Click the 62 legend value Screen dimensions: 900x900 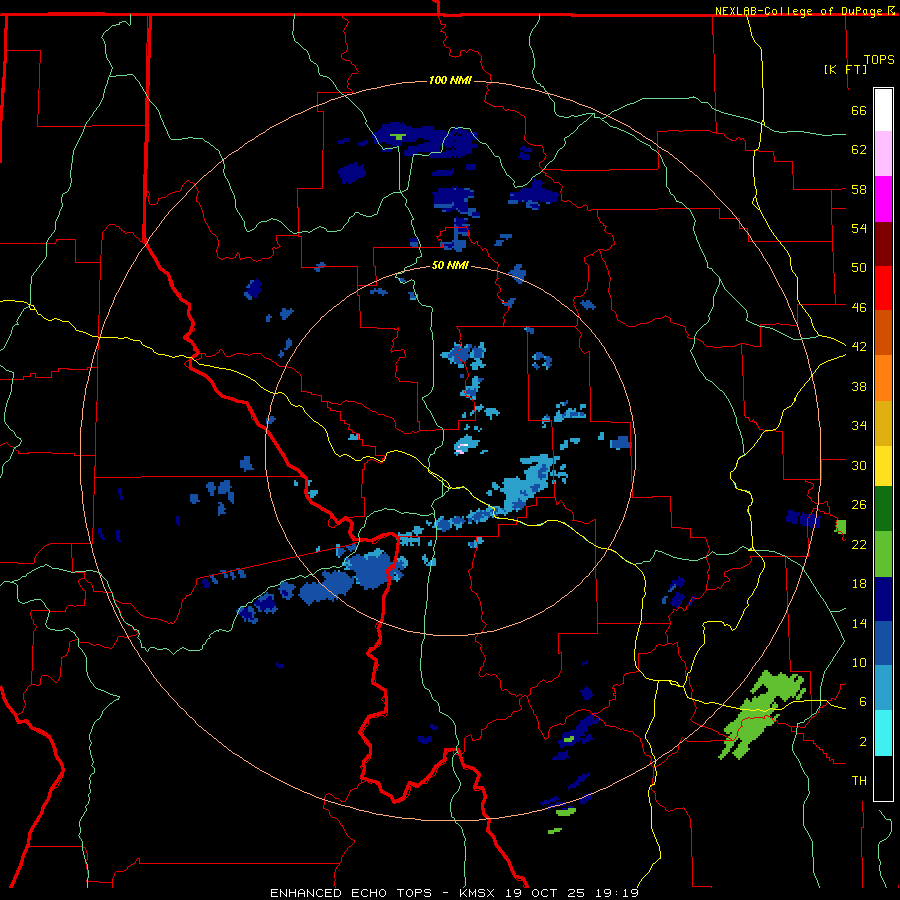point(859,149)
